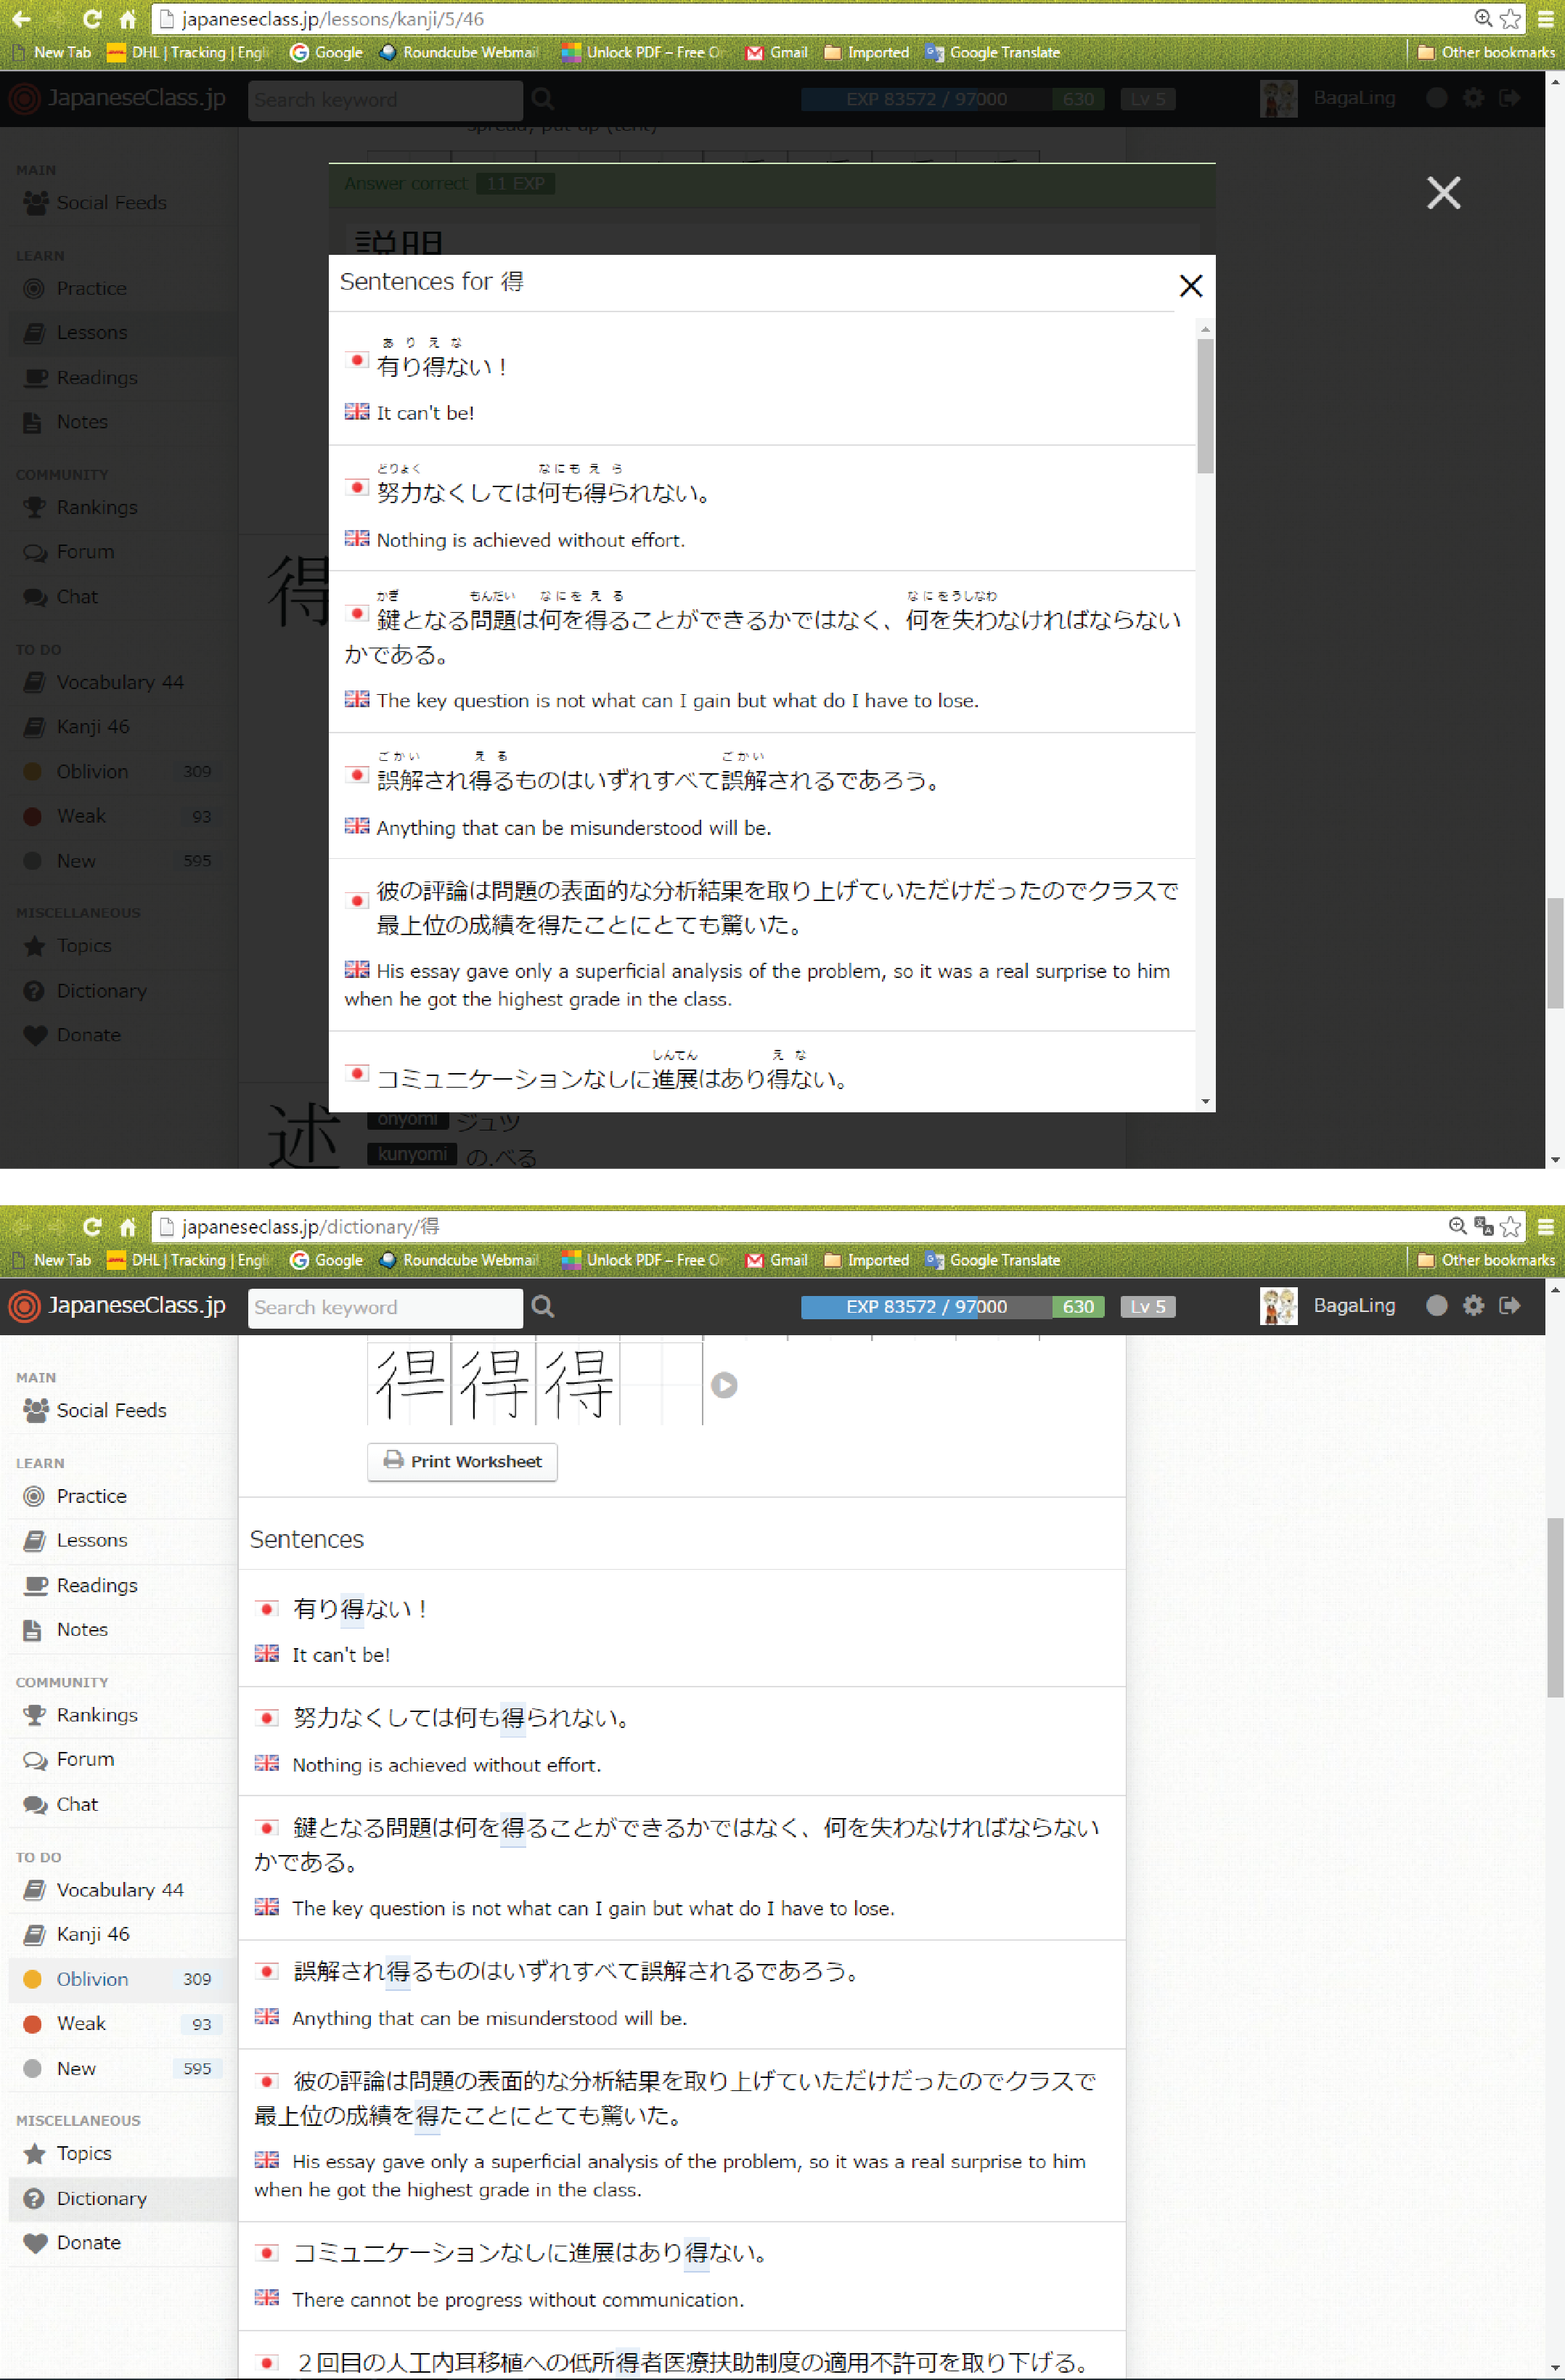The image size is (1565, 2380).
Task: Click the logout icon in lower header
Action: [x=1510, y=1305]
